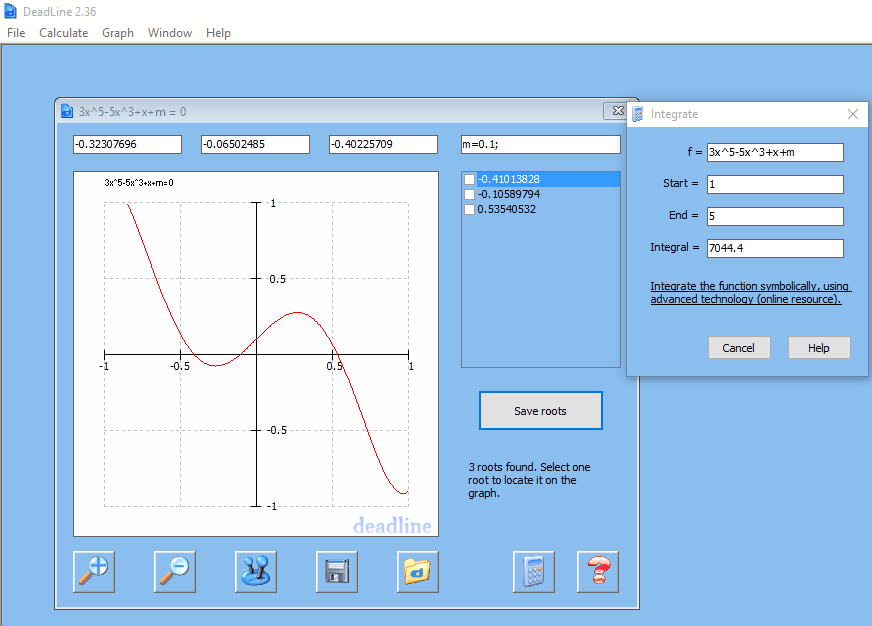The image size is (872, 626).
Task: Open the File menu
Action: click(16, 33)
